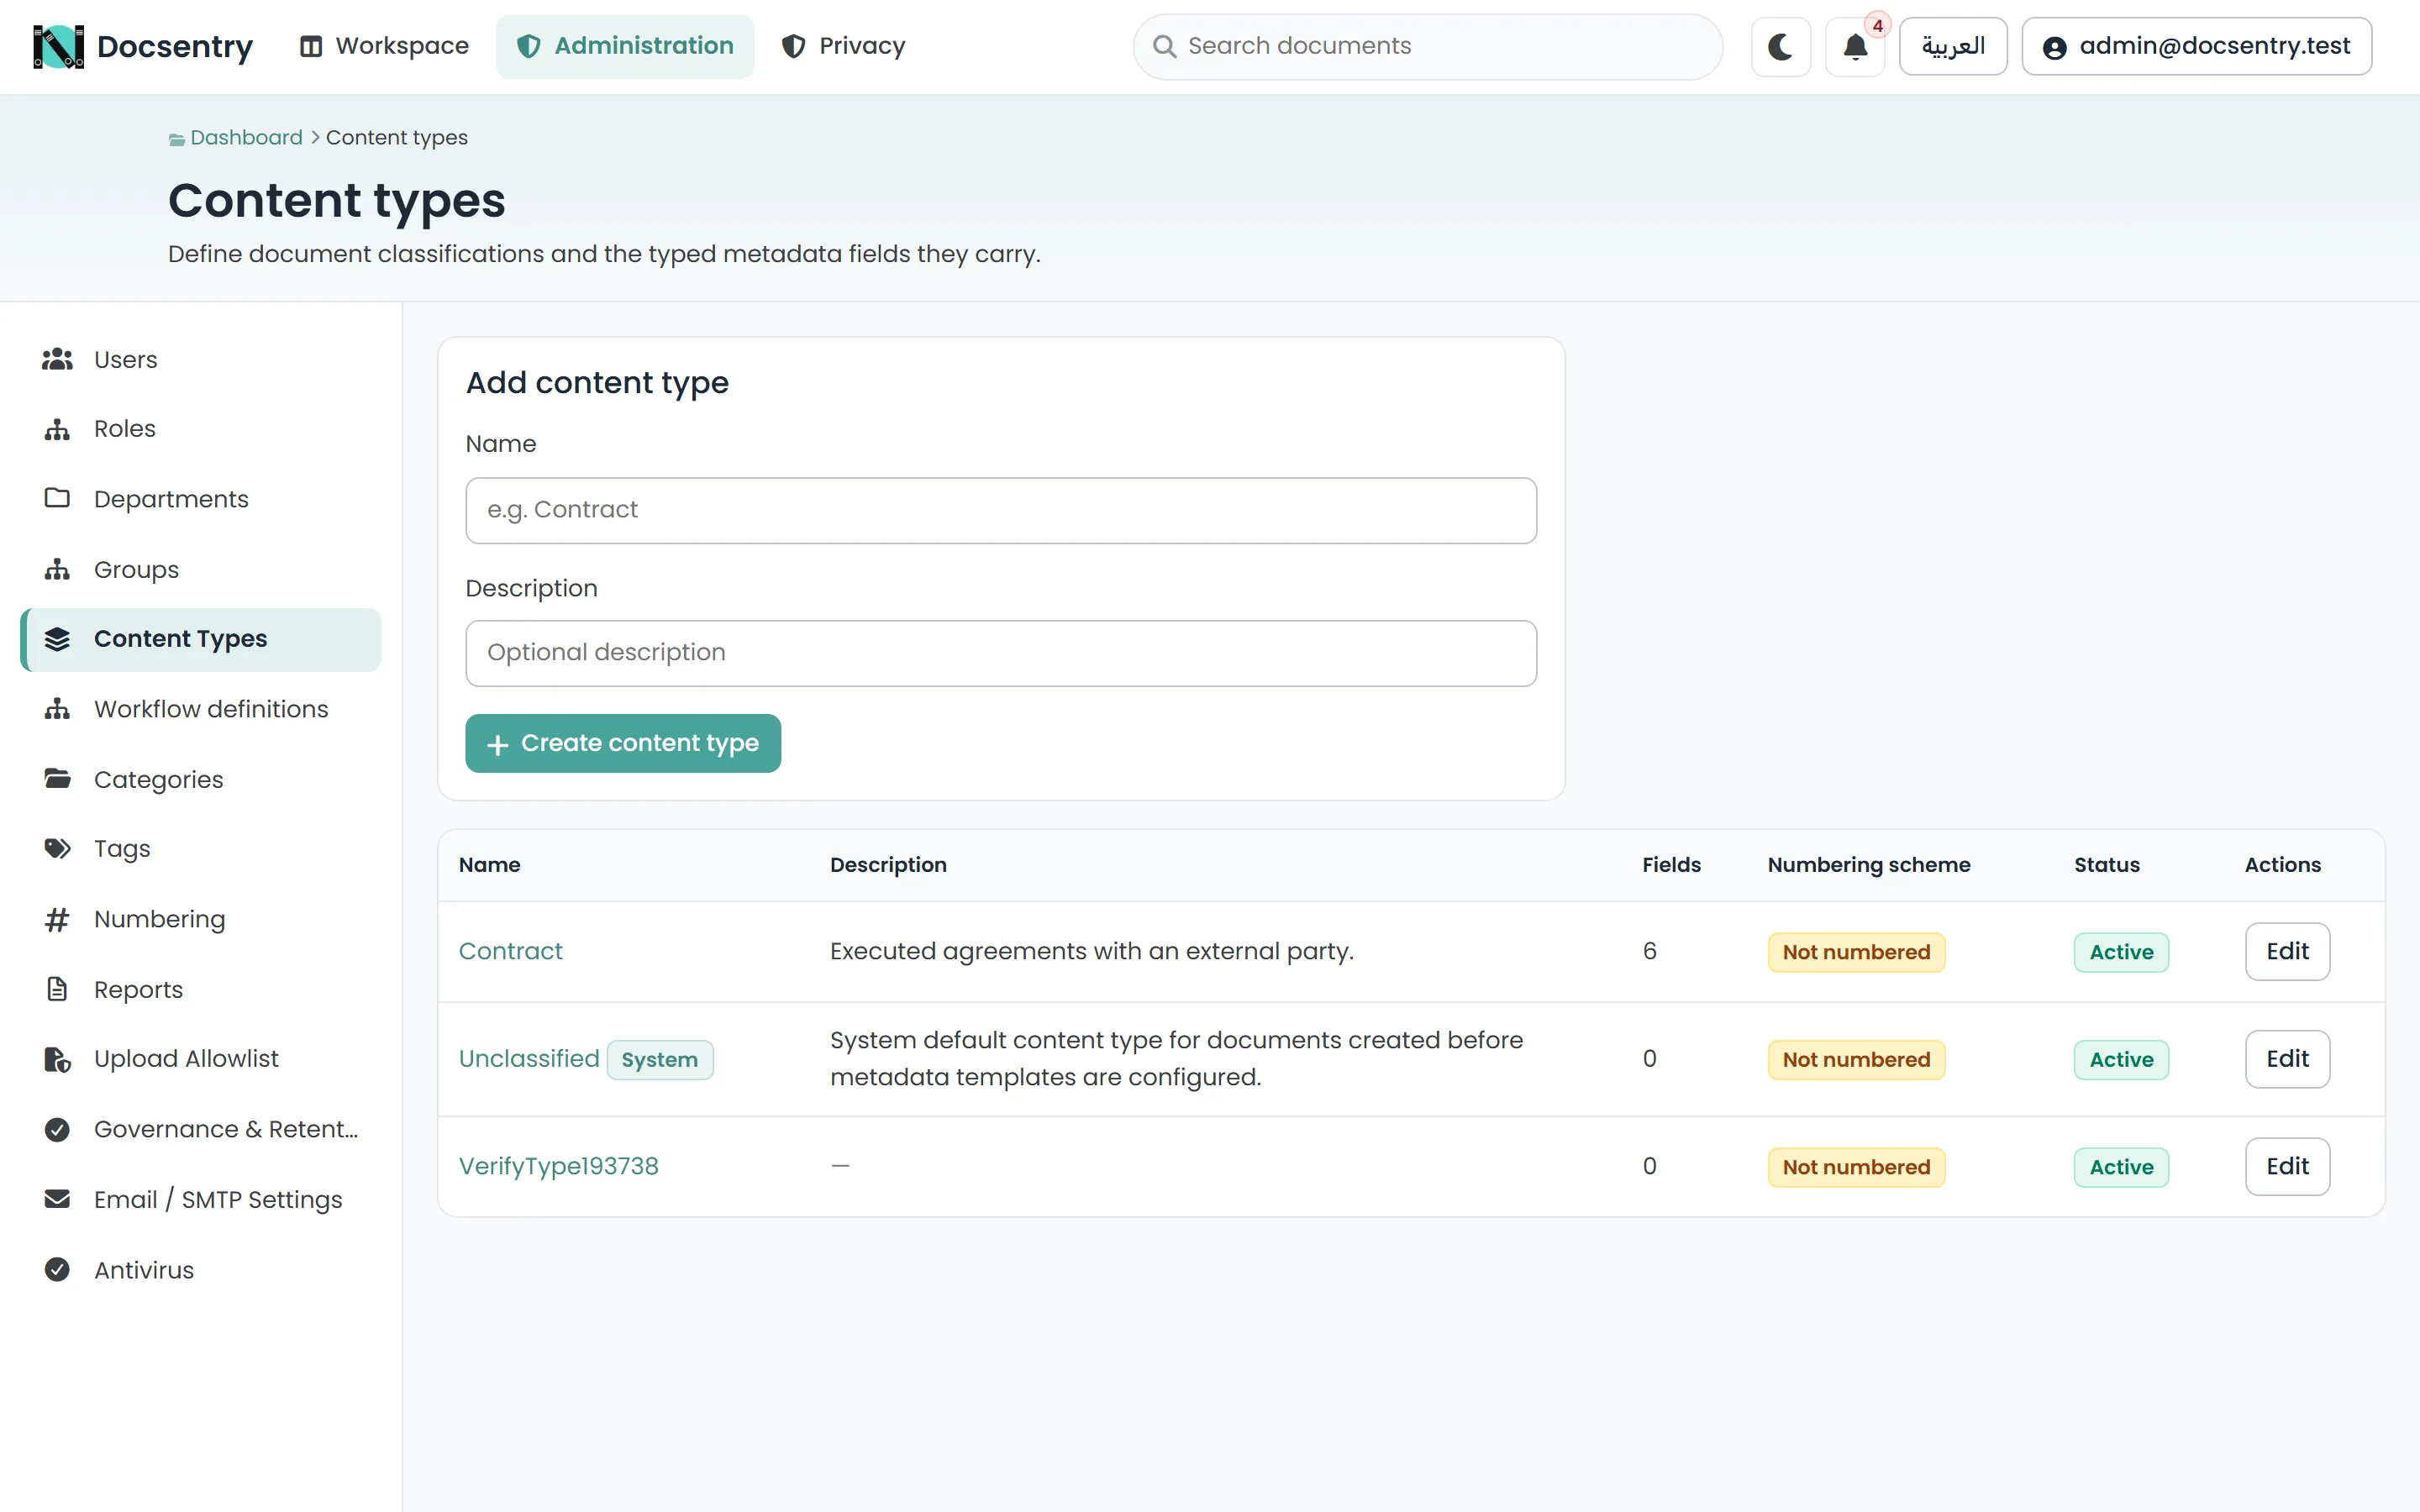Open the Contract content type link
The width and height of the screenshot is (2420, 1512).
click(510, 951)
